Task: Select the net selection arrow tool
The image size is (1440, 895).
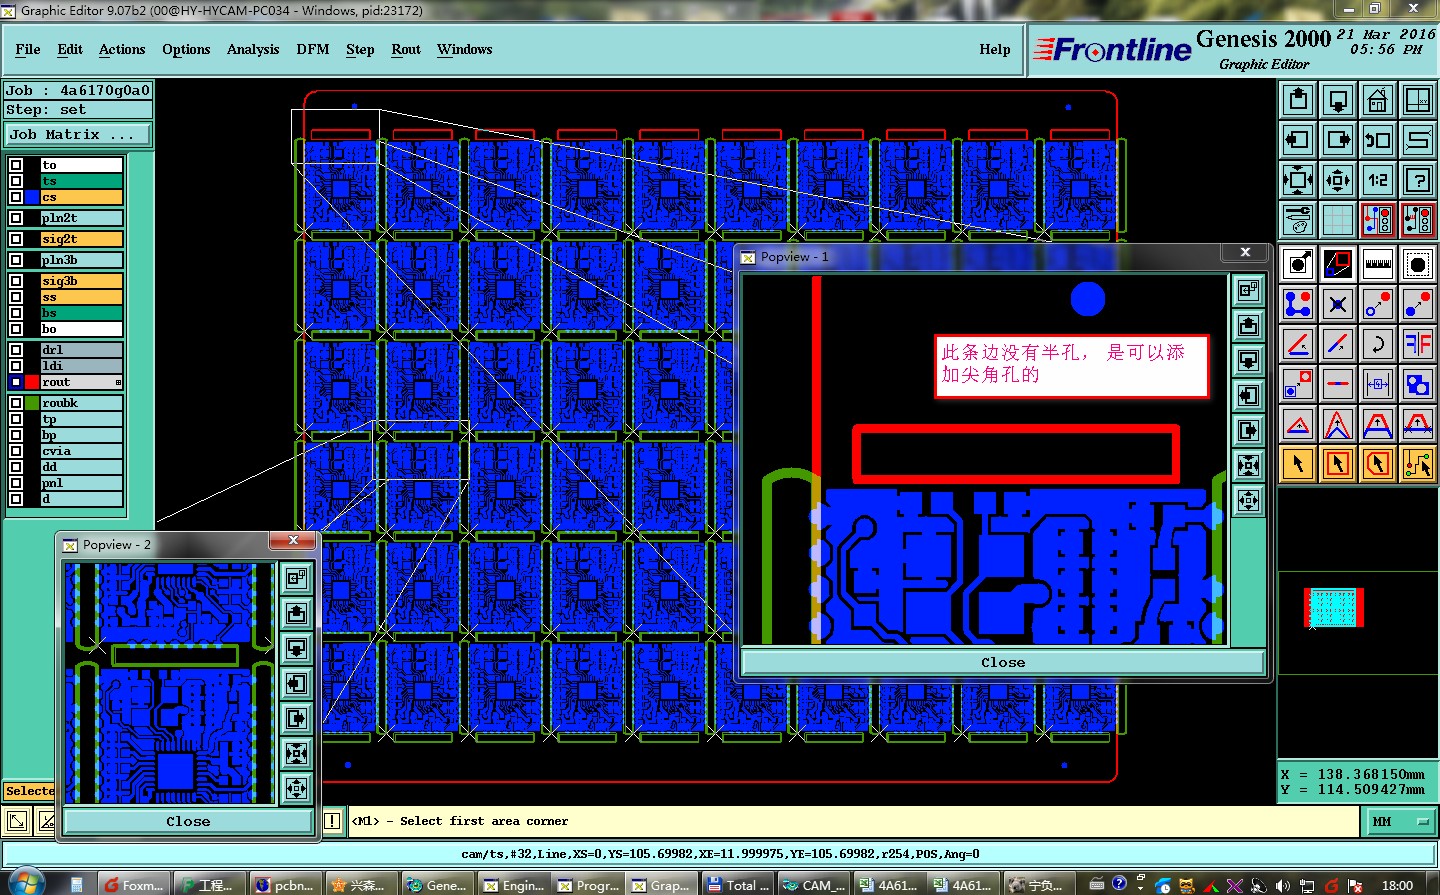Action: (1418, 463)
